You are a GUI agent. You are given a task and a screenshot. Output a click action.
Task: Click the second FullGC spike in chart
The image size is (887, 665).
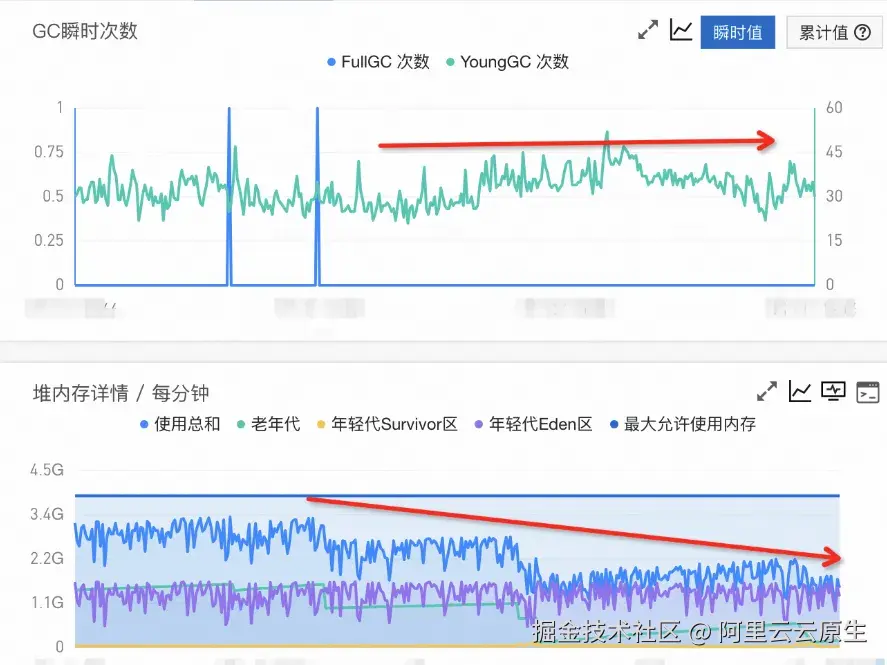(317, 195)
